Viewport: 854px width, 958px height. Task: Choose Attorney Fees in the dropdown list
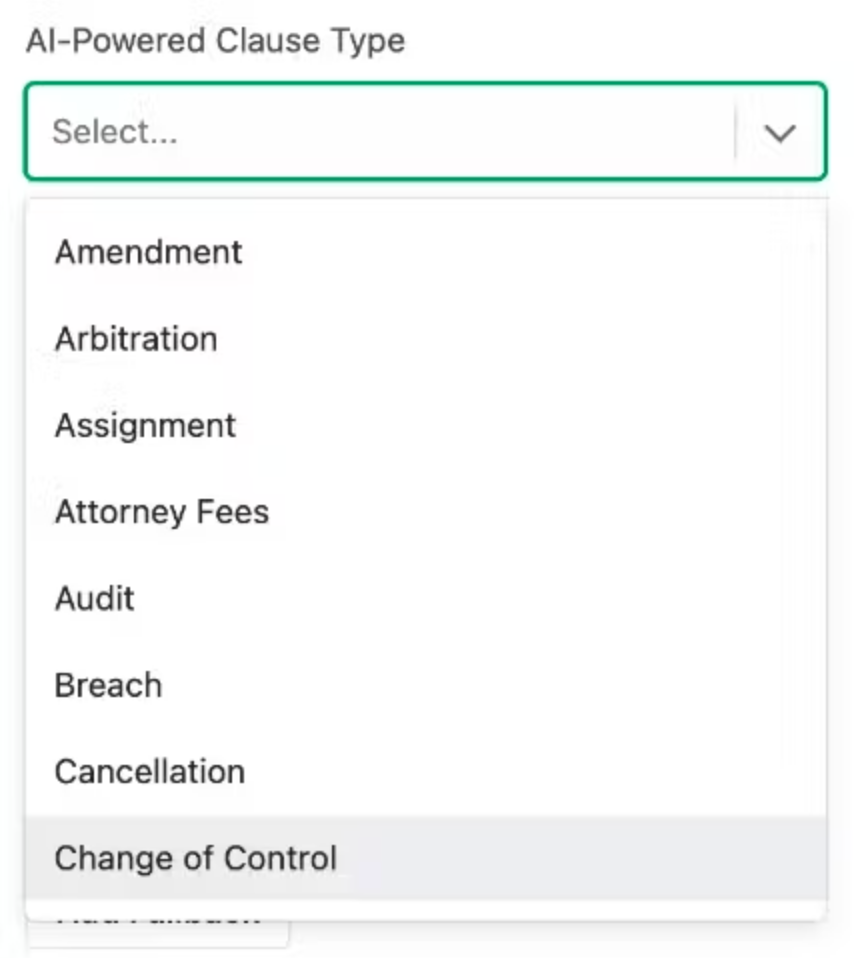426,511
